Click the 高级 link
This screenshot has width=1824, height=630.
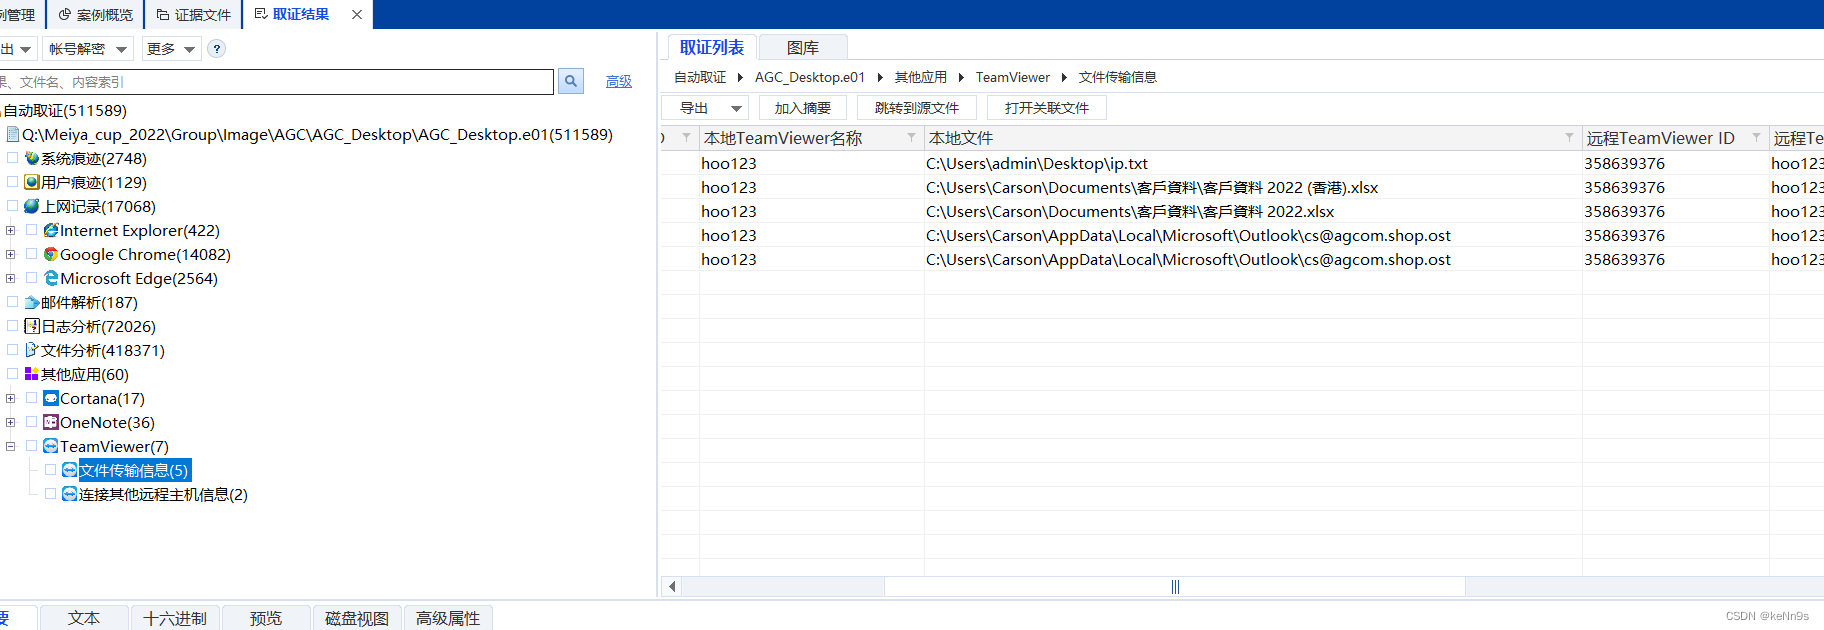619,82
